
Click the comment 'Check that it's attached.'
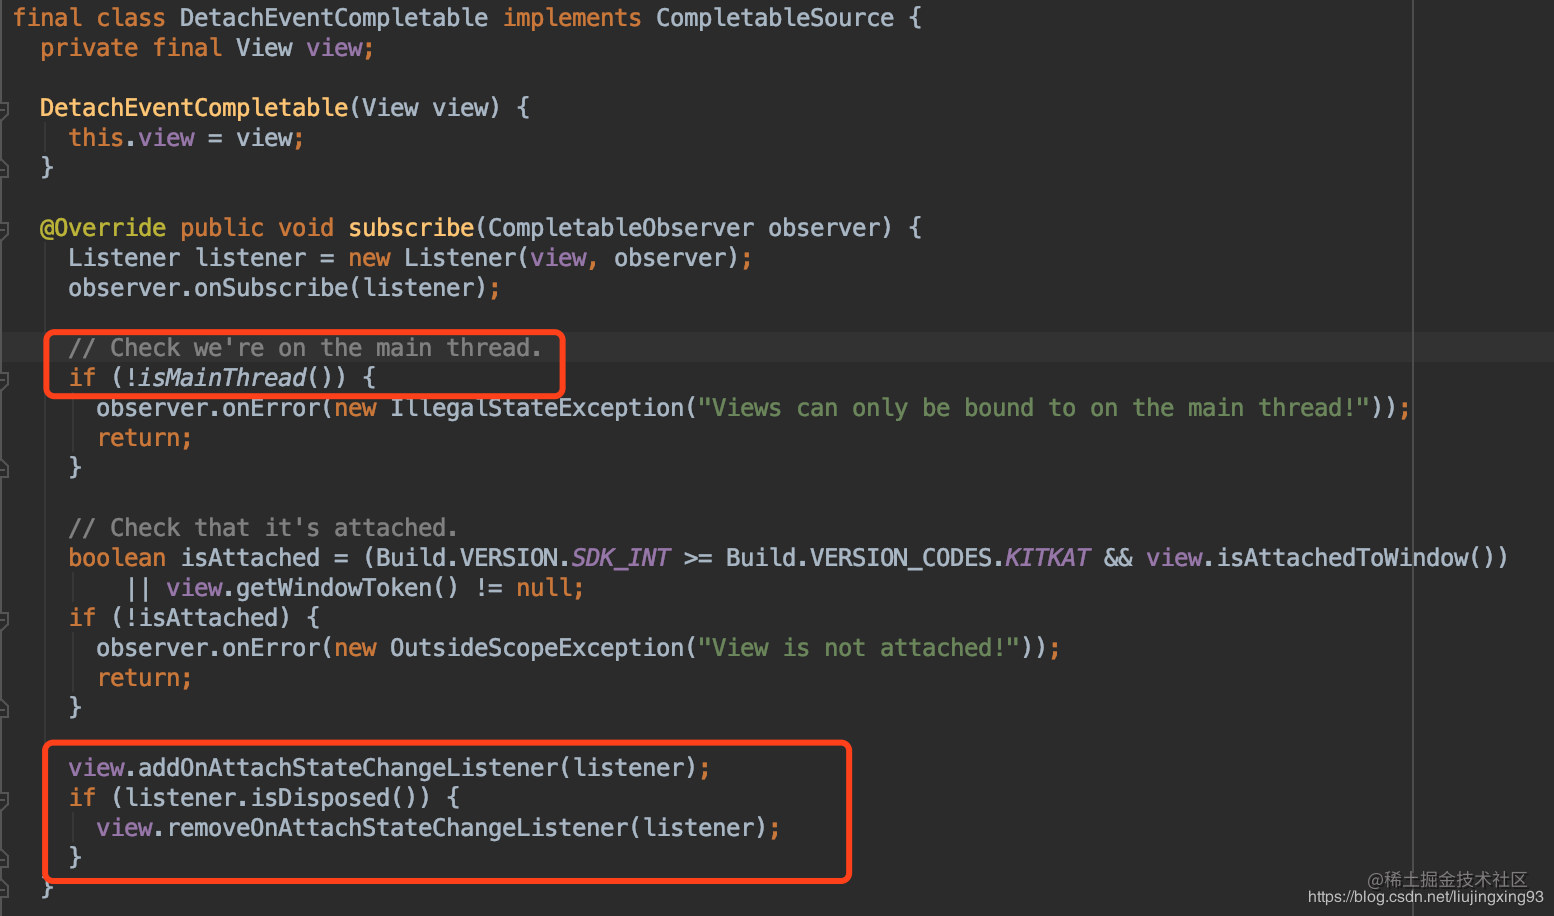263,528
